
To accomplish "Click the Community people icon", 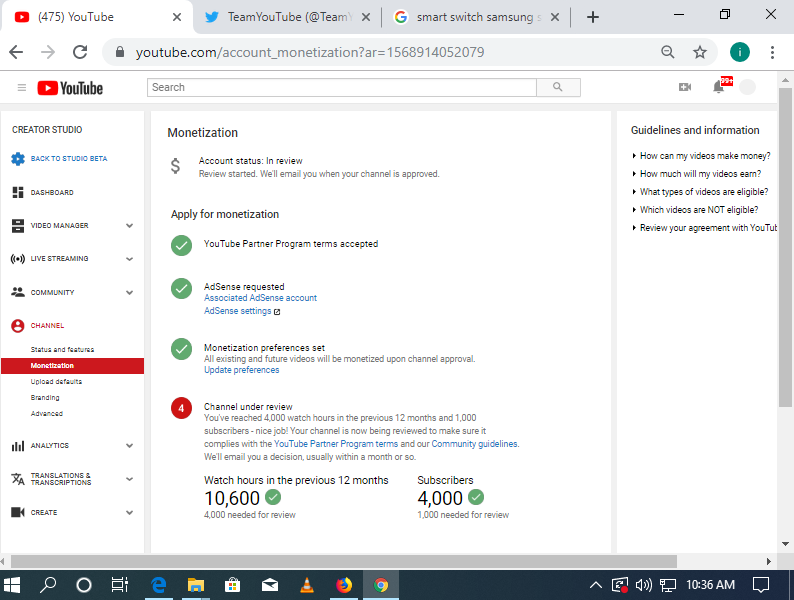I will point(18,292).
